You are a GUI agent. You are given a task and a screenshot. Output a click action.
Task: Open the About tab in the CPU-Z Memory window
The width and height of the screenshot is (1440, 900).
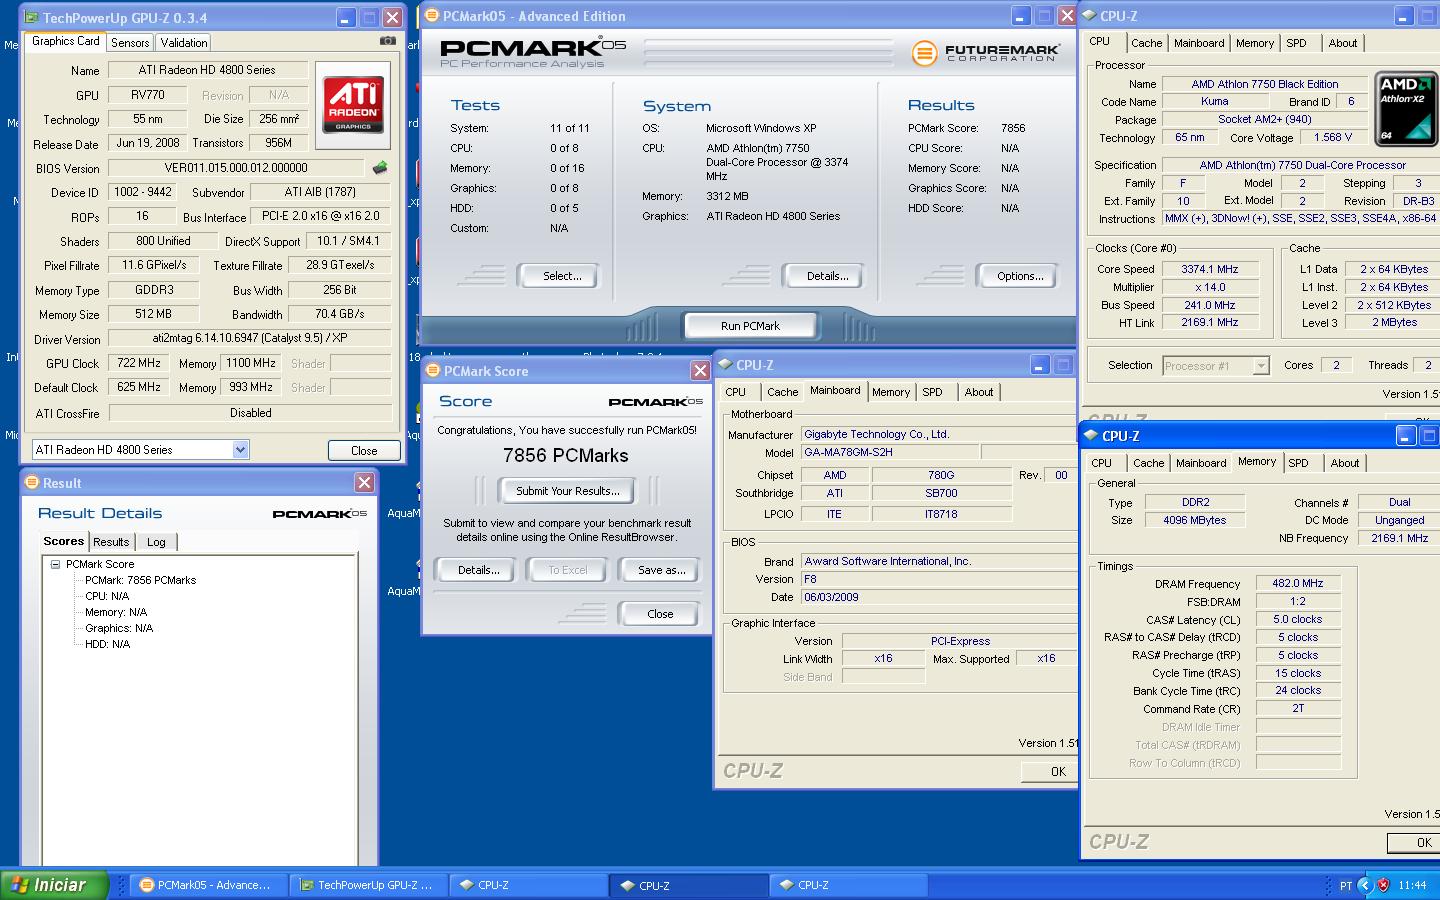tap(1344, 463)
